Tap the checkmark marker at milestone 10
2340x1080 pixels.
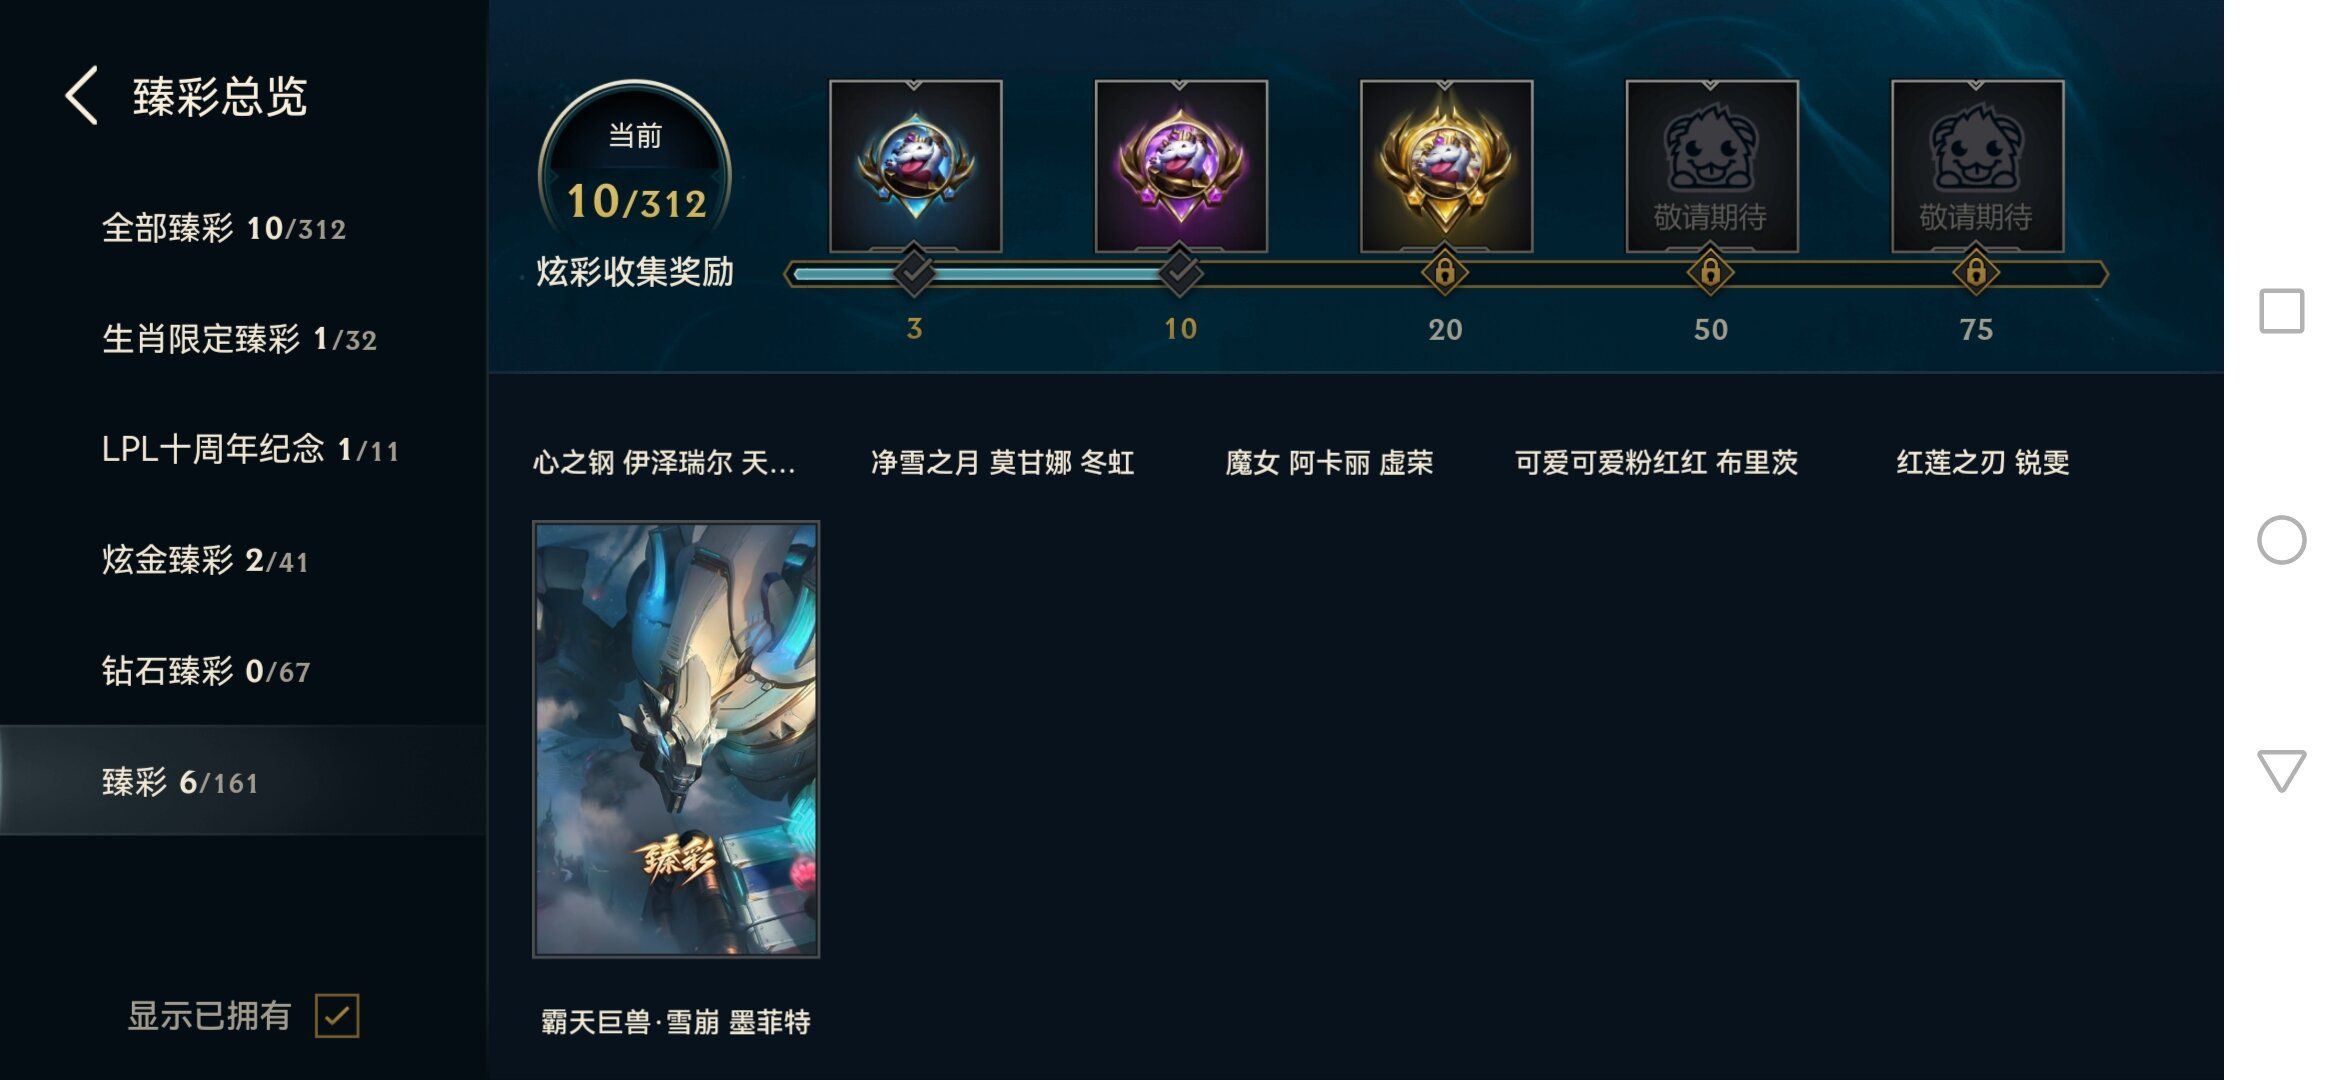tap(1180, 272)
